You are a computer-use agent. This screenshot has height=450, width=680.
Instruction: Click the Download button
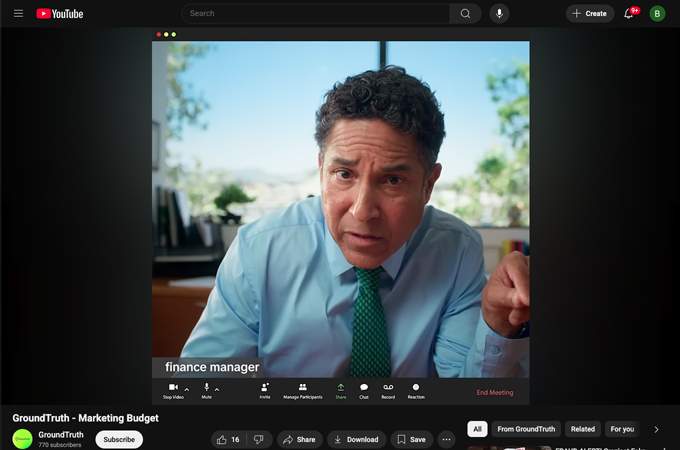click(x=356, y=440)
